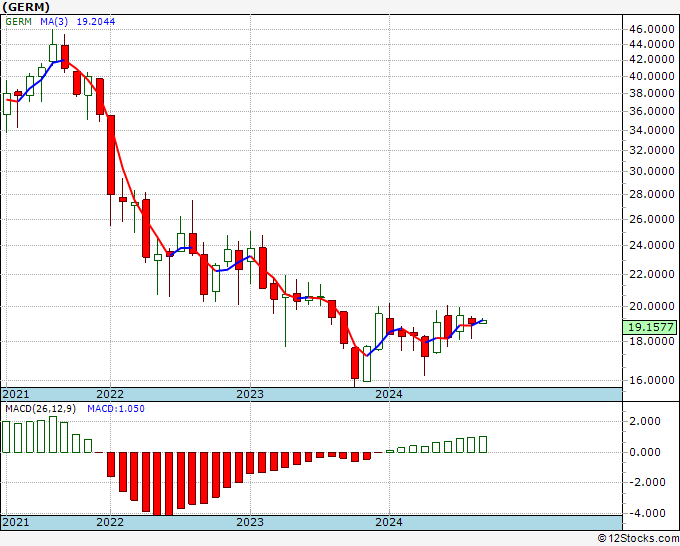Image resolution: width=680 pixels, height=546 pixels.
Task: Click the 24.0000 price axis label
Action: 651,245
